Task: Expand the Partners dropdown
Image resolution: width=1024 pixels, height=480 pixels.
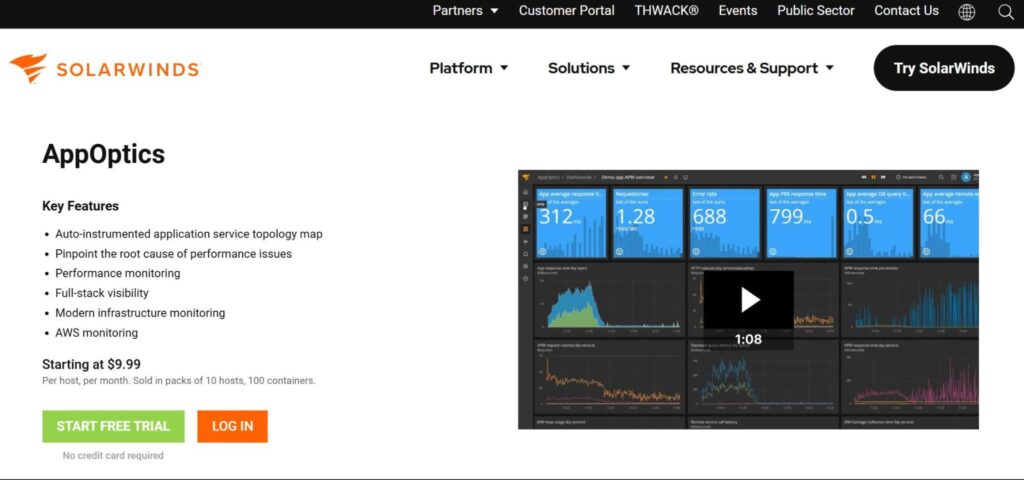Action: 465,10
